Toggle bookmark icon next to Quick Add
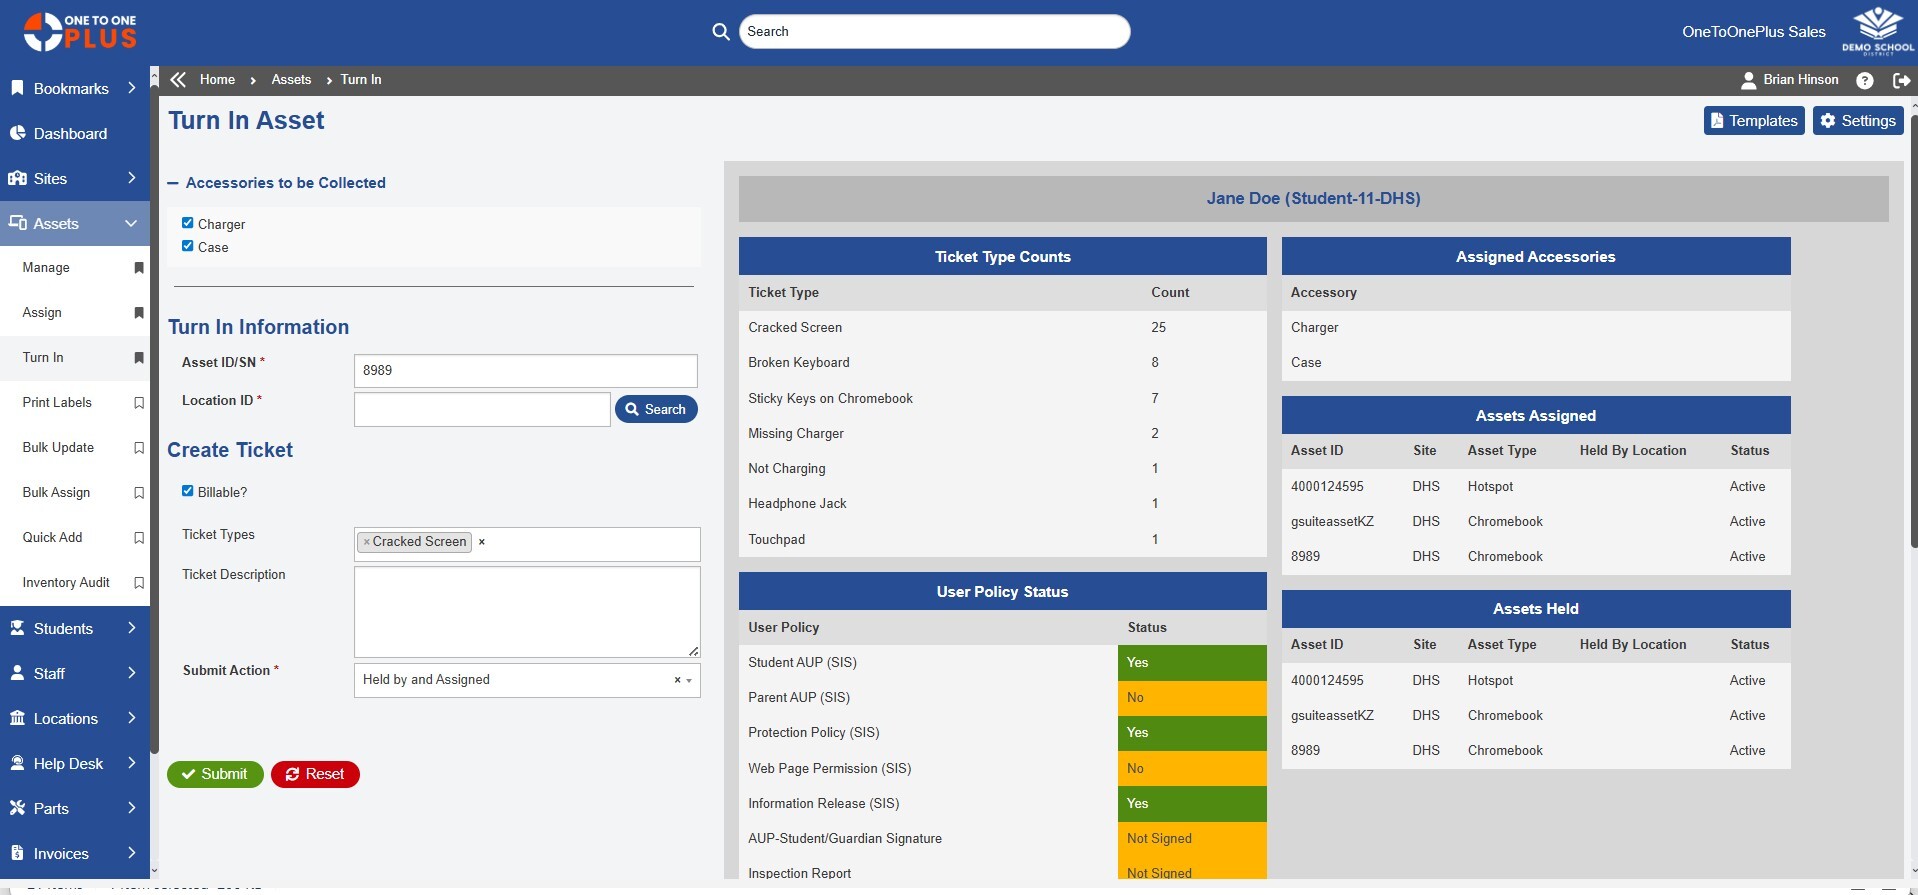1918x895 pixels. click(x=139, y=538)
